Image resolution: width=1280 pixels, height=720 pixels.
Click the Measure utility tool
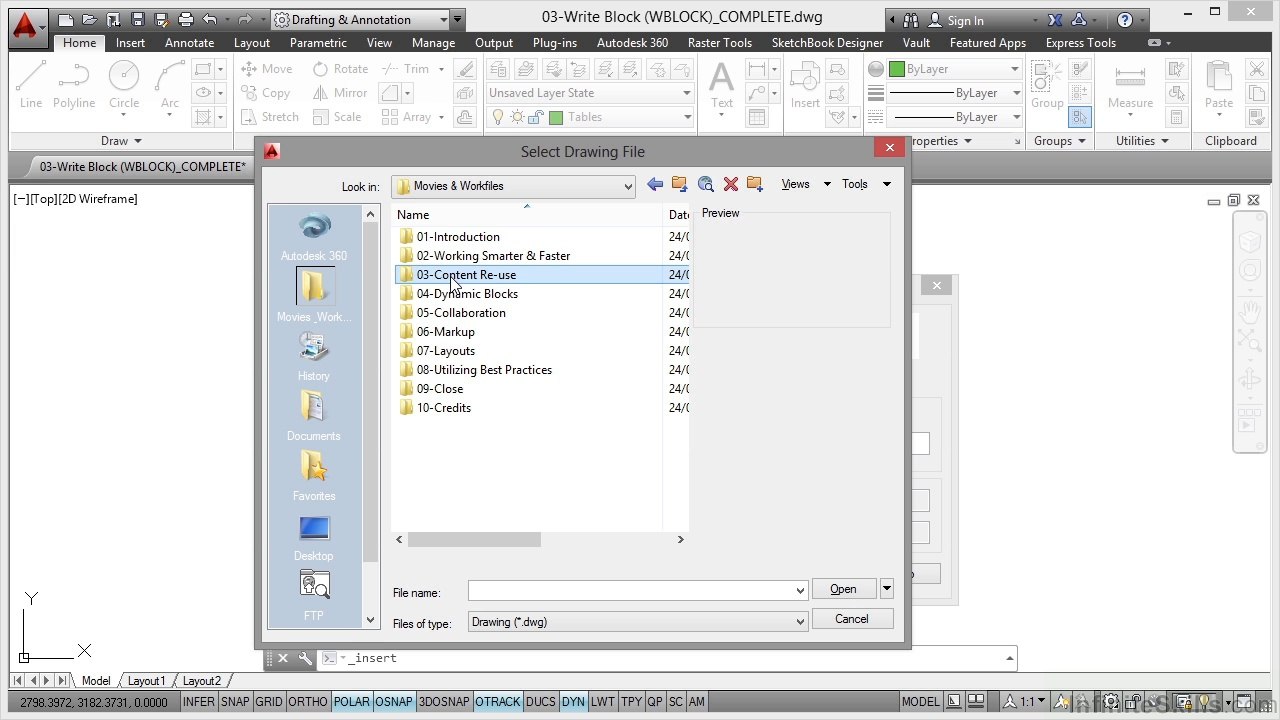click(x=1130, y=84)
